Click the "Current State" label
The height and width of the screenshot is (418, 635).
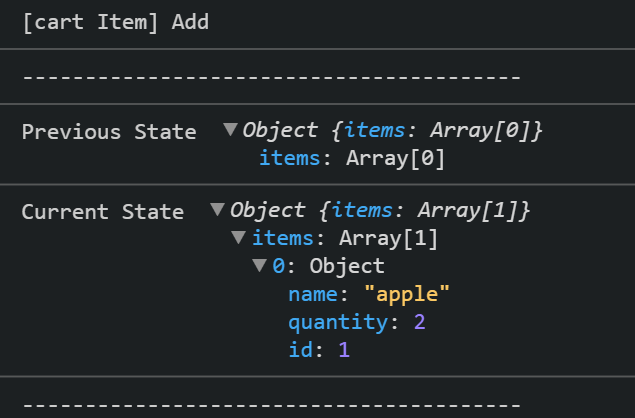[103, 212]
